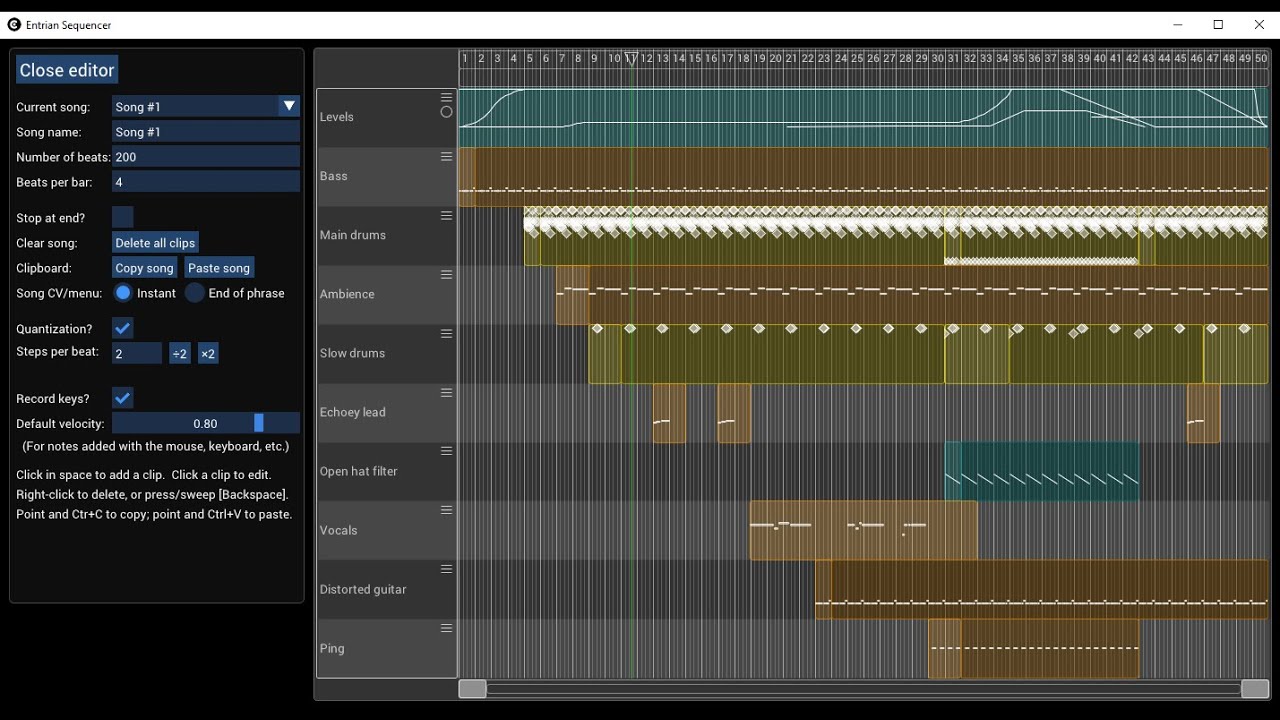This screenshot has width=1280, height=720.
Task: Click the Steps per beat field
Action: click(137, 354)
